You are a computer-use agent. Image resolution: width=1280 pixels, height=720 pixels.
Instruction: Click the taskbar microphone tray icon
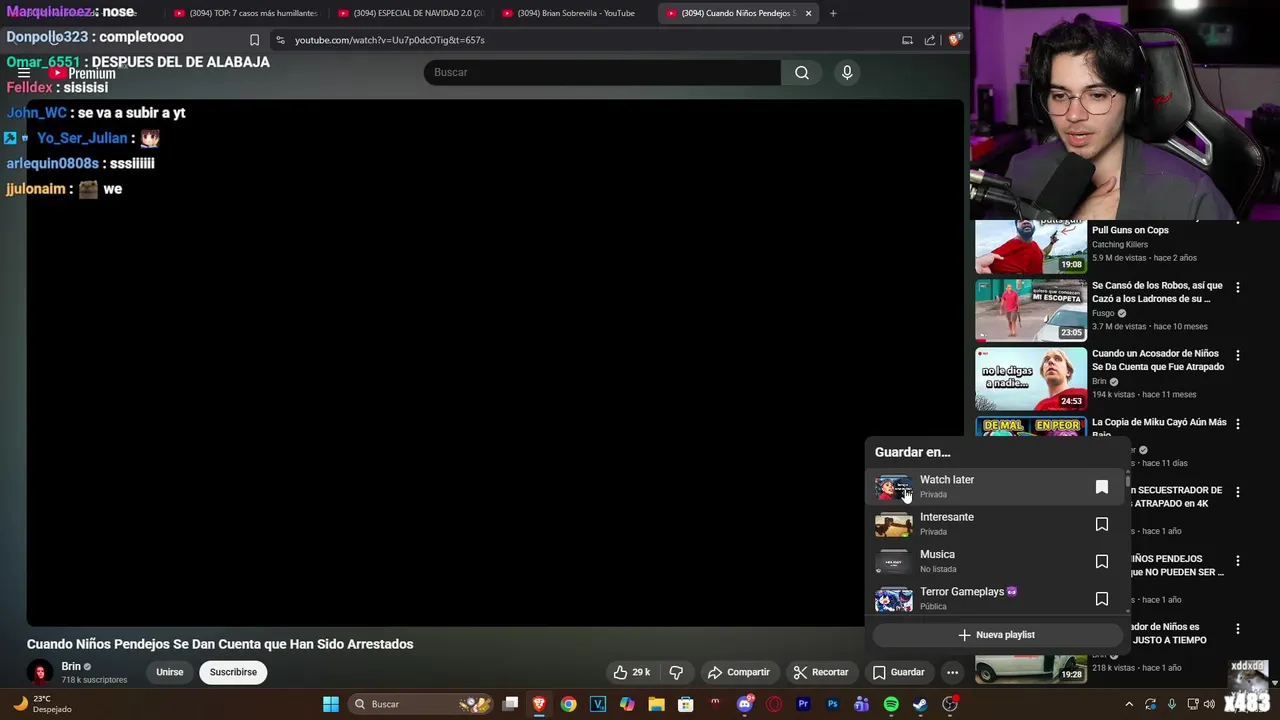(1172, 704)
